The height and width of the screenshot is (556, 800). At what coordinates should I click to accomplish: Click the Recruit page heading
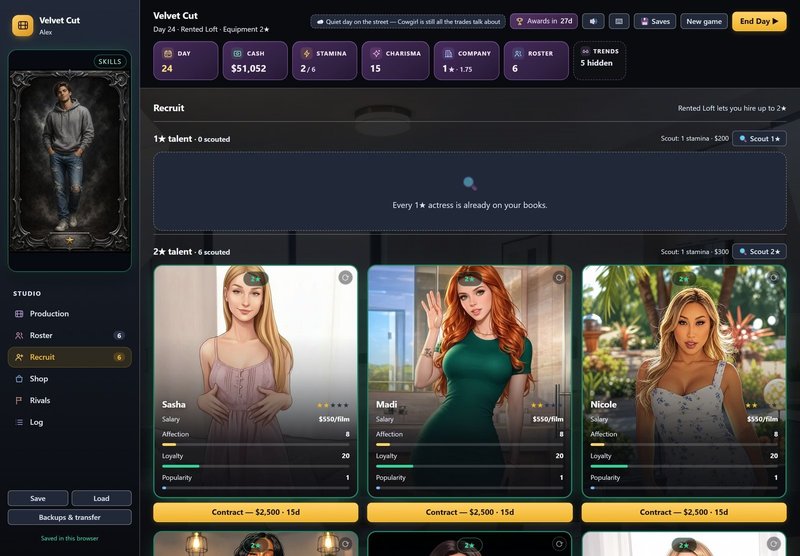[169, 108]
